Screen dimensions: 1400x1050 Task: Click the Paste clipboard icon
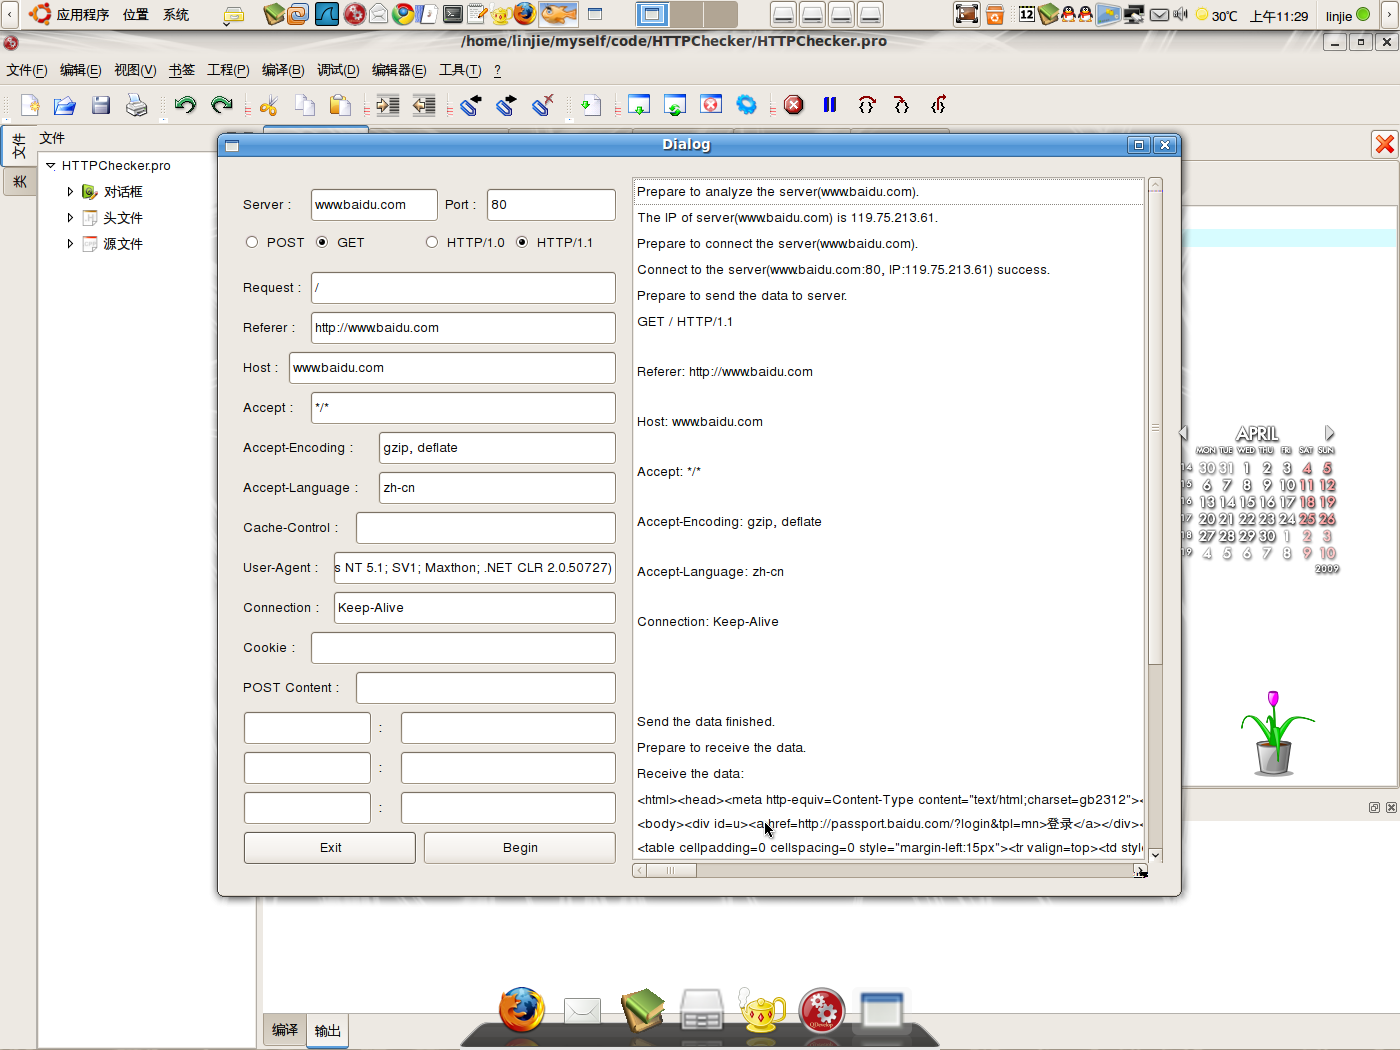340,105
